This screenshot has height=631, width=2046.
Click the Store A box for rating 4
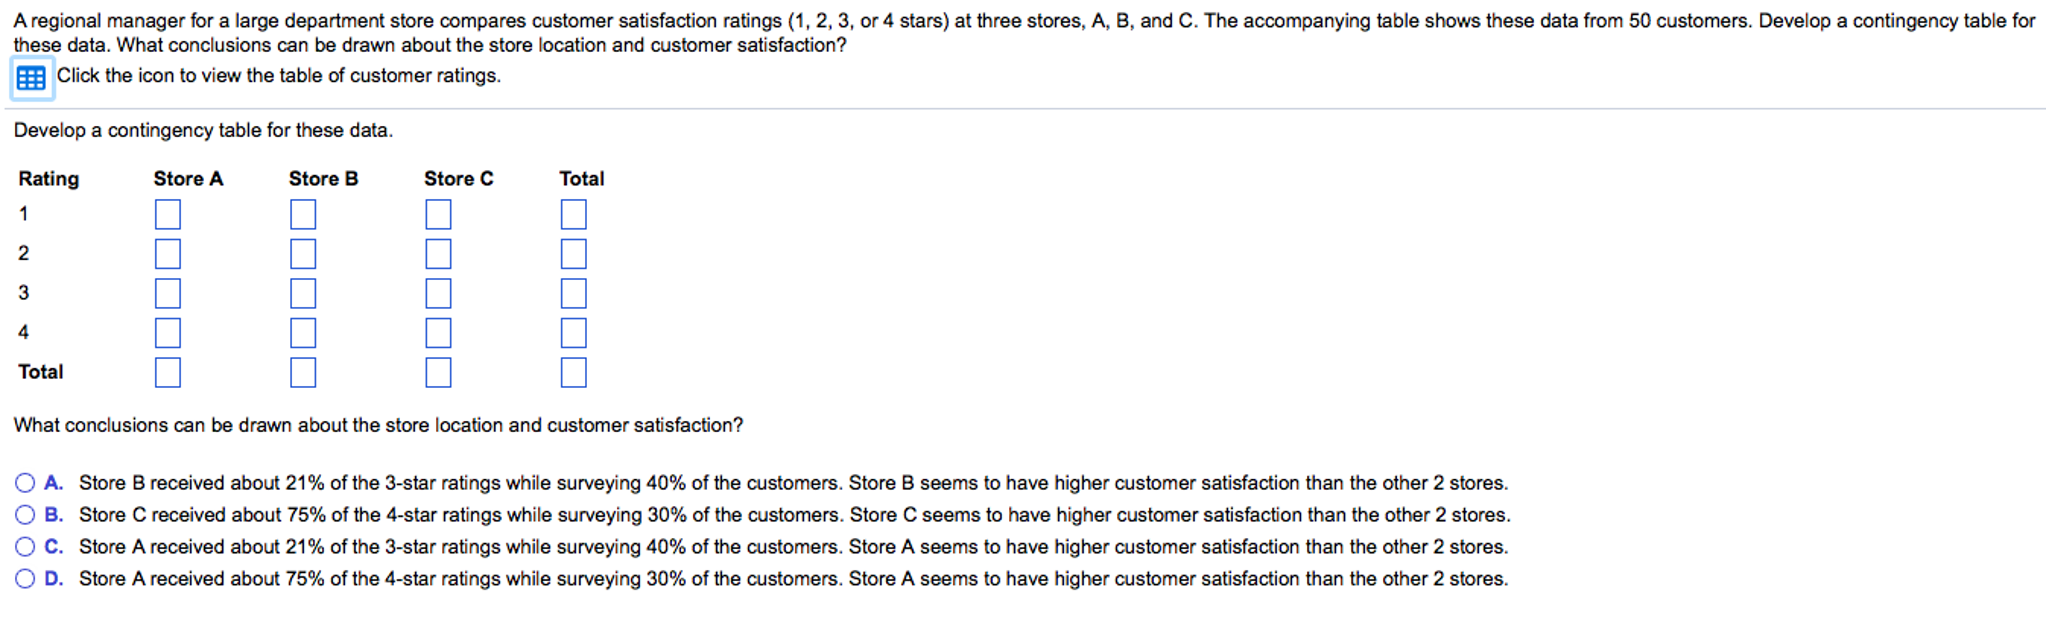tap(168, 333)
